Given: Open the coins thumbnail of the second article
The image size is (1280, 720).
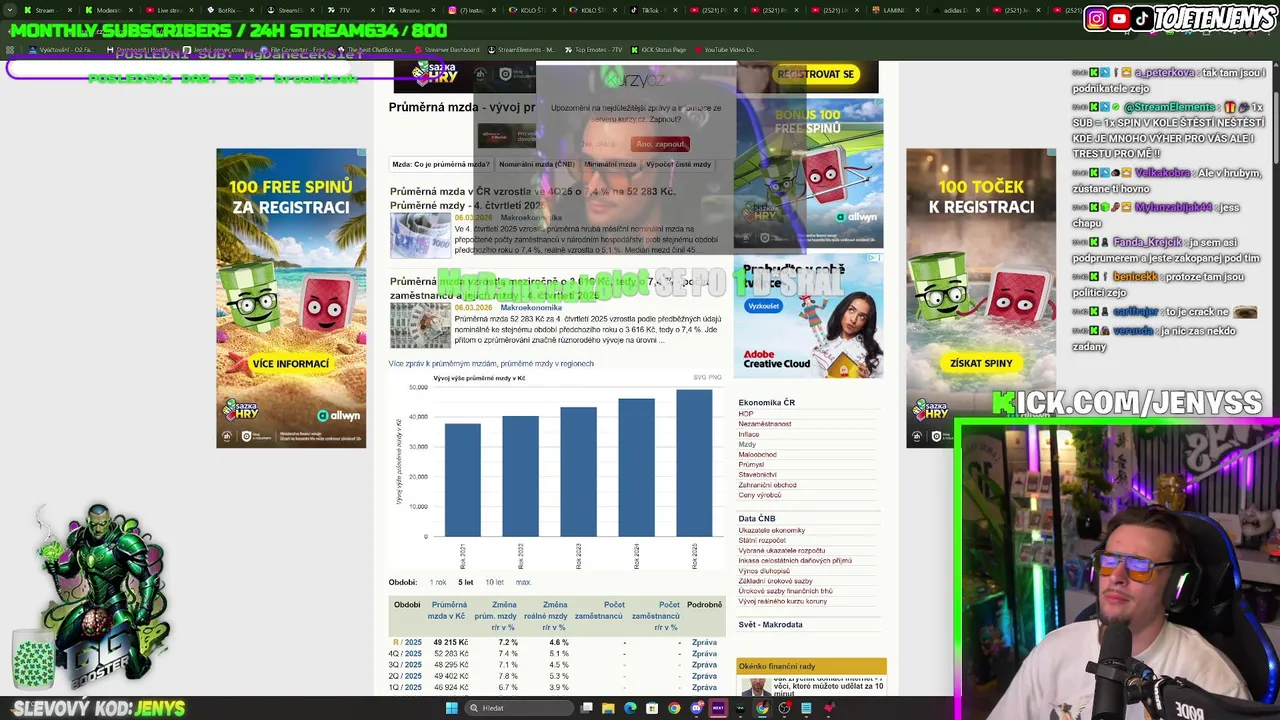Looking at the screenshot, I should (x=420, y=325).
